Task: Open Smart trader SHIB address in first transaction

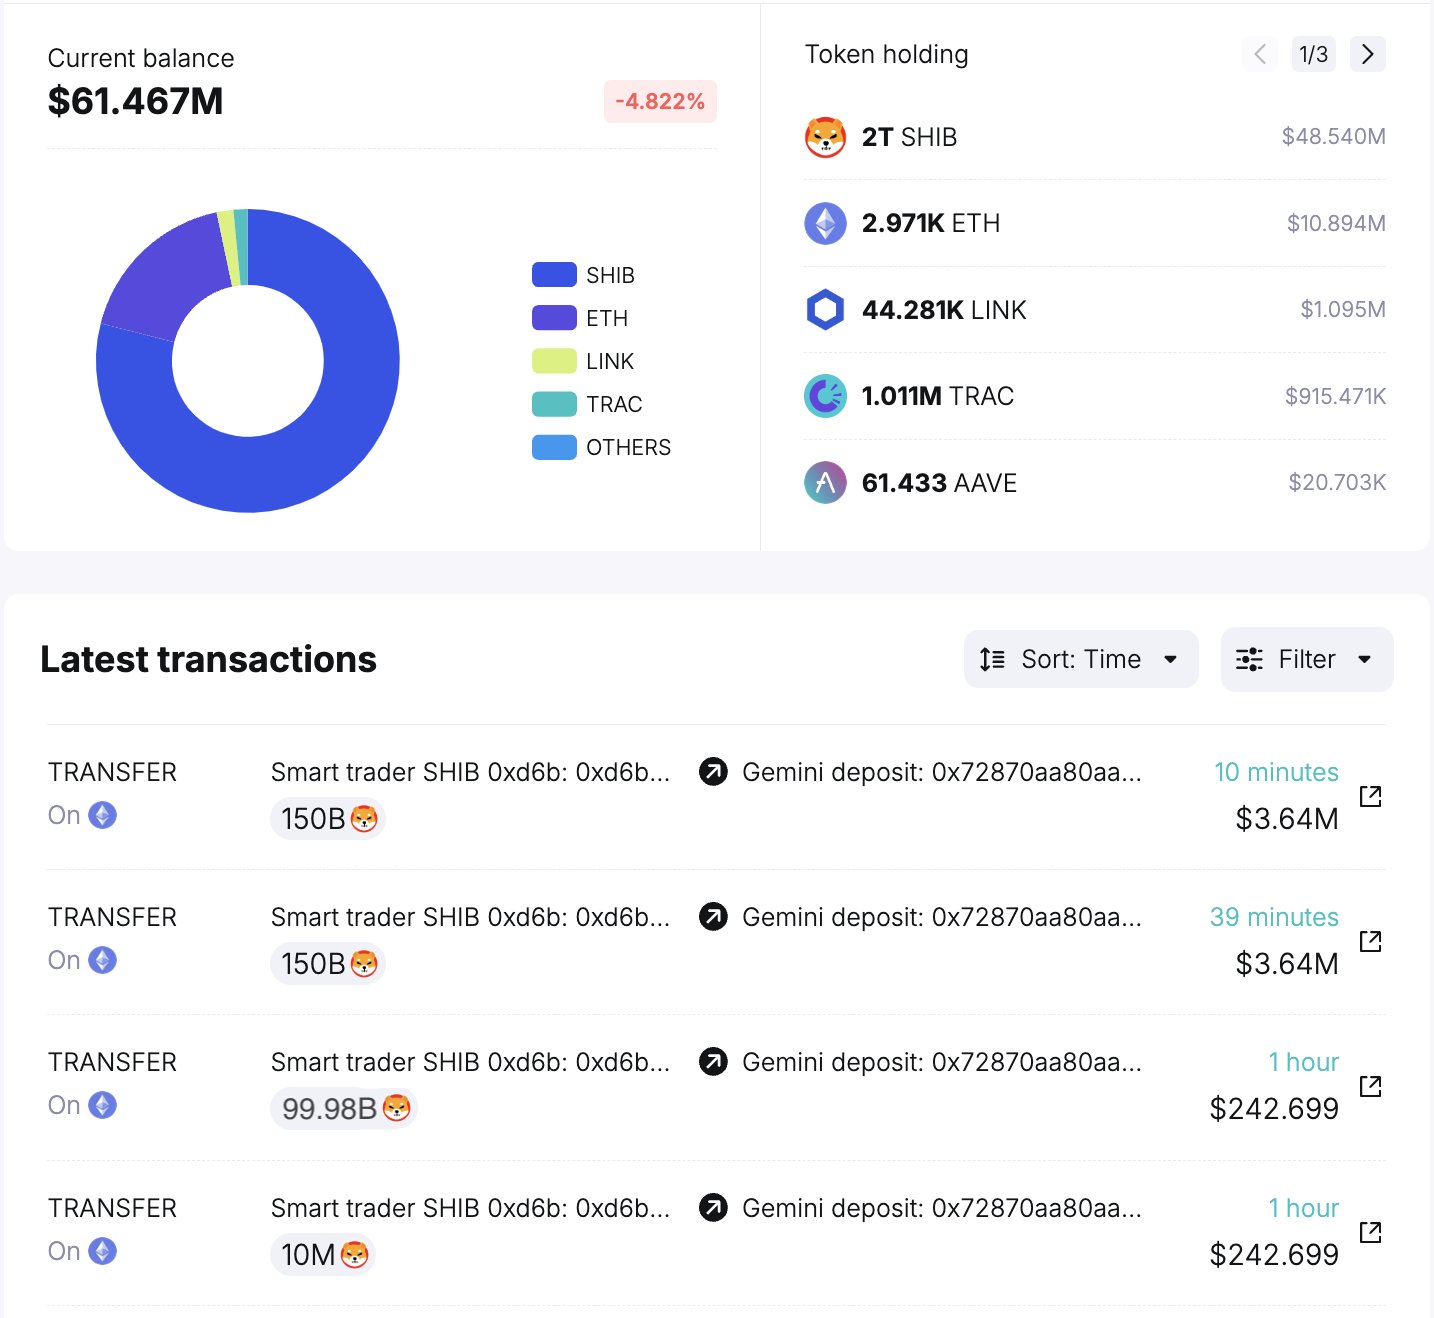Action: click(470, 772)
